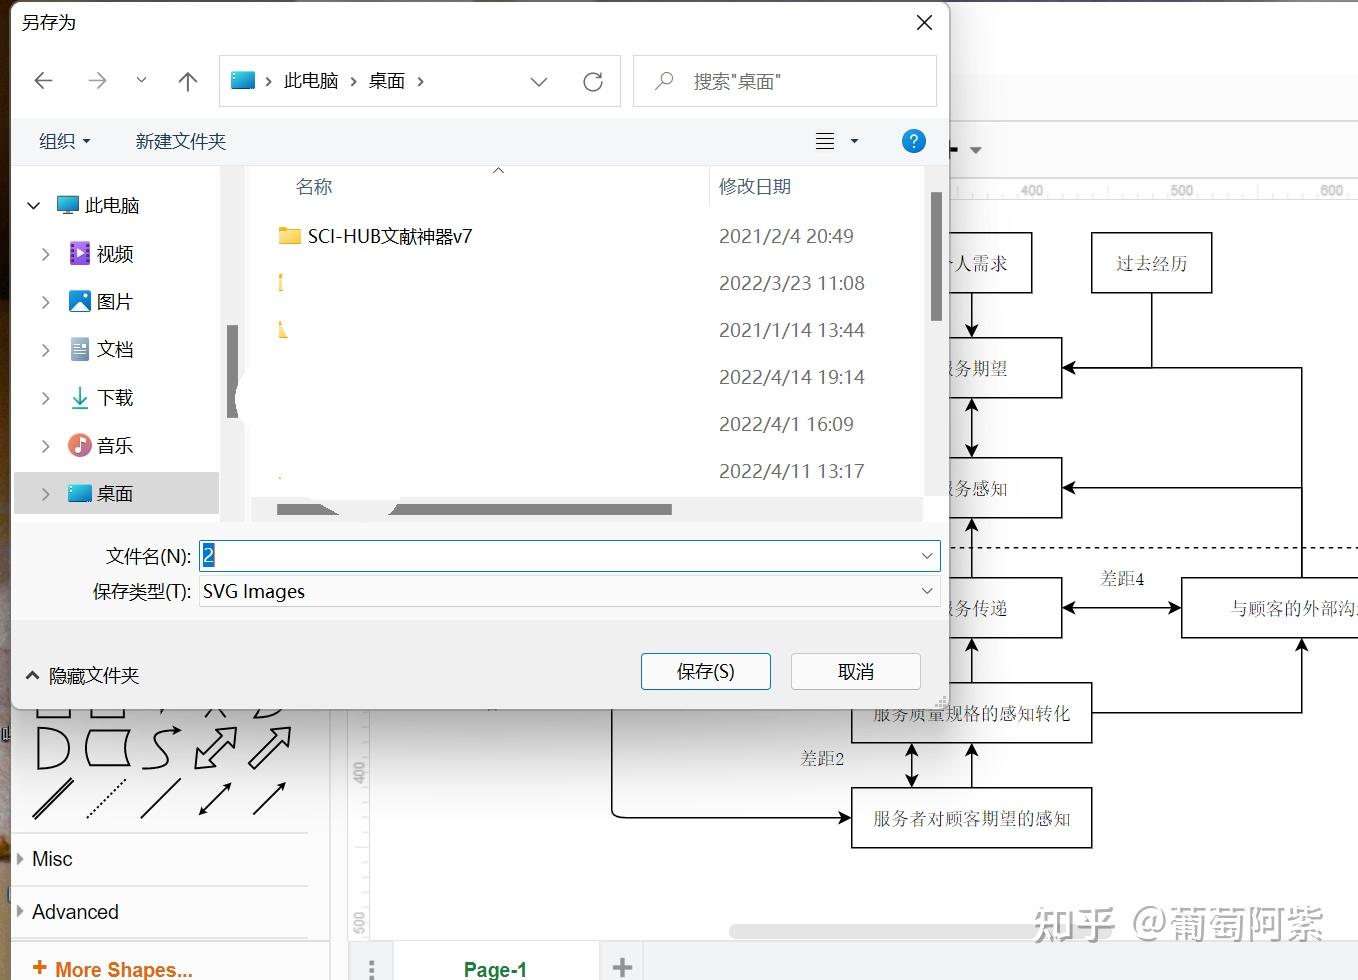Image resolution: width=1358 pixels, height=980 pixels.
Task: Expand the address bar breadcrumb dropdown
Action: [x=539, y=81]
